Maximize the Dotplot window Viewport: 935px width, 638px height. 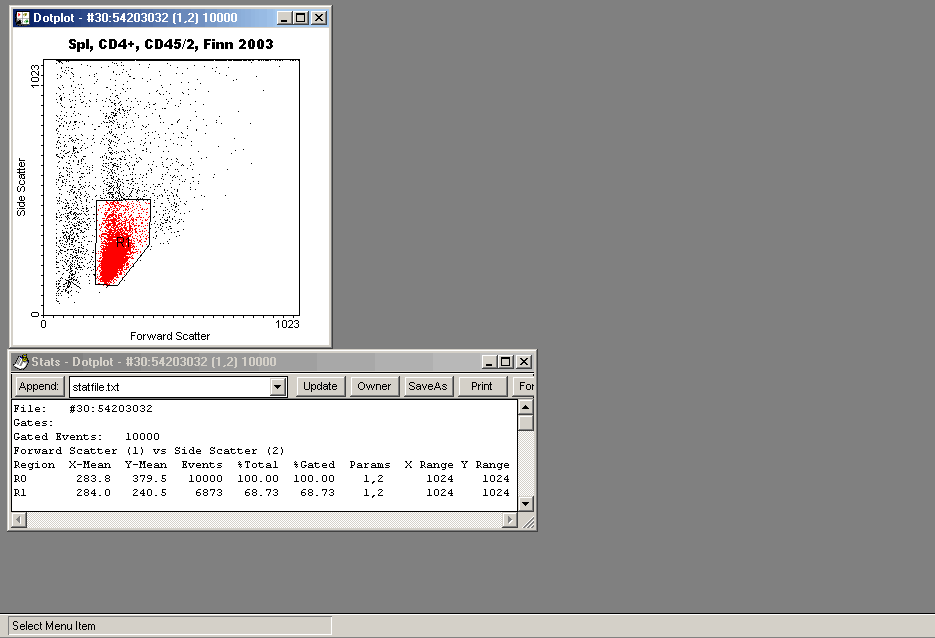coord(302,18)
